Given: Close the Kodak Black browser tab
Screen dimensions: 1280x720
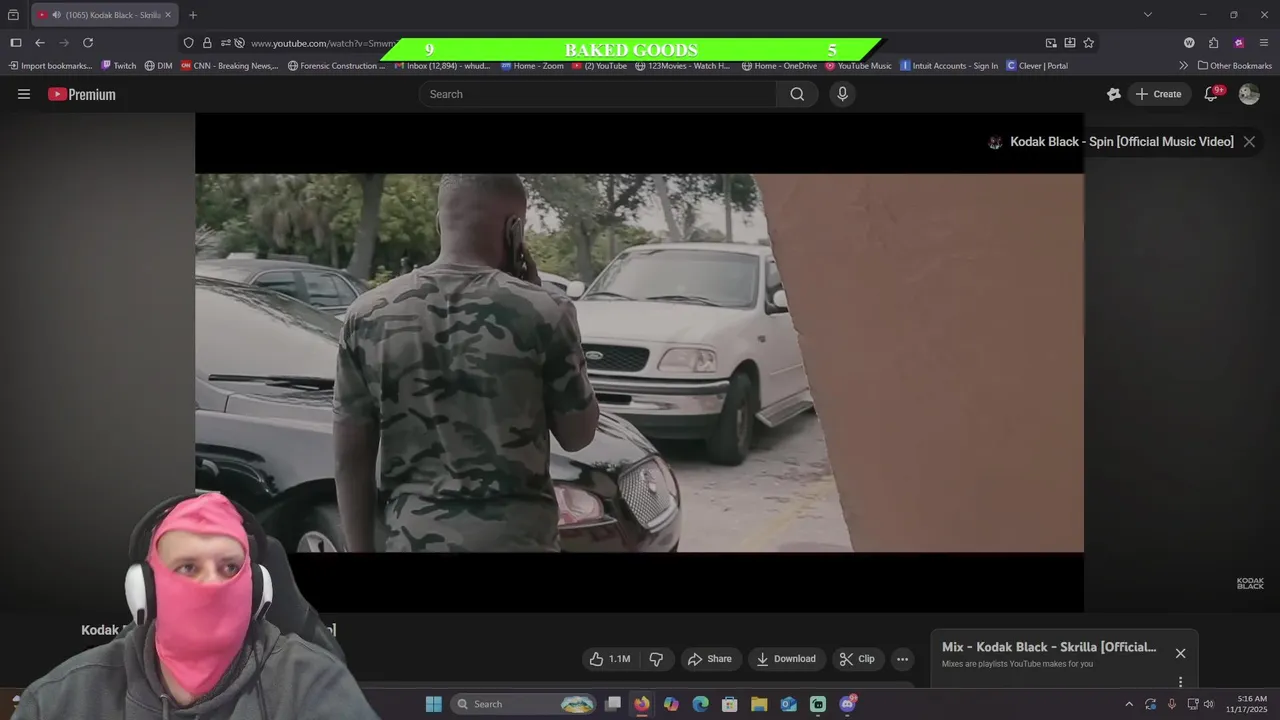Looking at the screenshot, I should coord(168,15).
